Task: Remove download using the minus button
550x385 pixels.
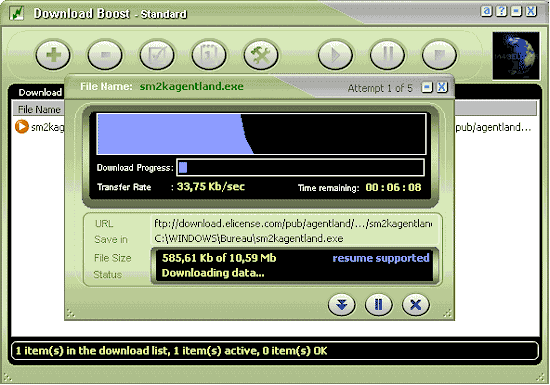Action: pos(105,55)
